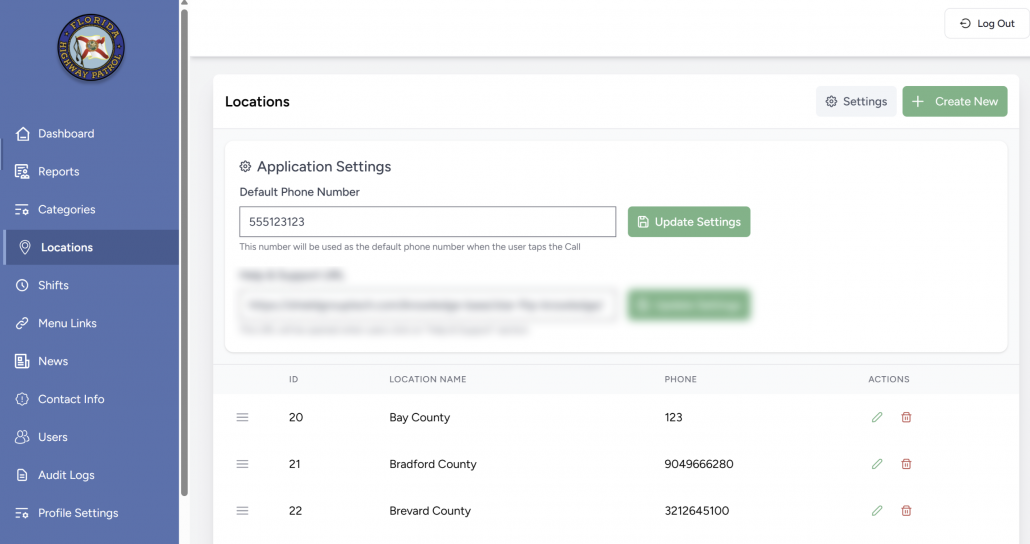1030x544 pixels.
Task: Open the Audit Logs page
Action: pyautogui.click(x=66, y=475)
